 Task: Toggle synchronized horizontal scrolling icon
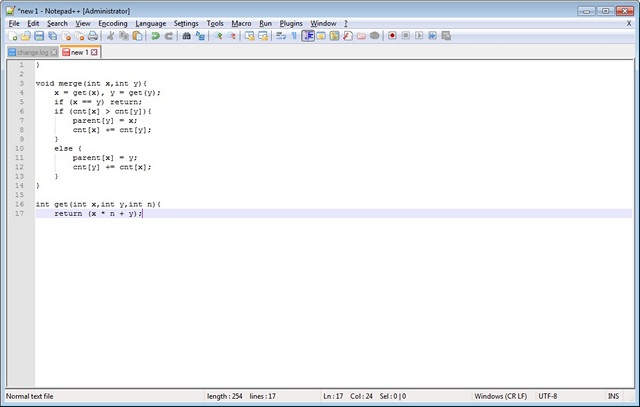point(263,36)
